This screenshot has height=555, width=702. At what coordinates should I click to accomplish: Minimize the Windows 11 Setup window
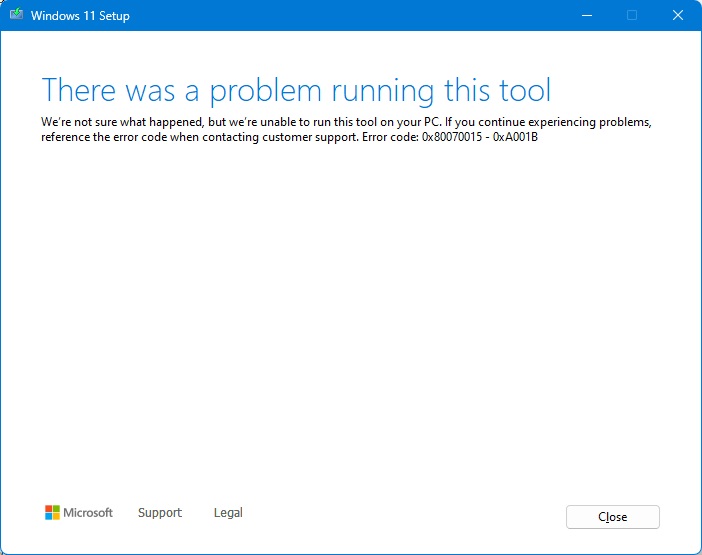[x=585, y=16]
